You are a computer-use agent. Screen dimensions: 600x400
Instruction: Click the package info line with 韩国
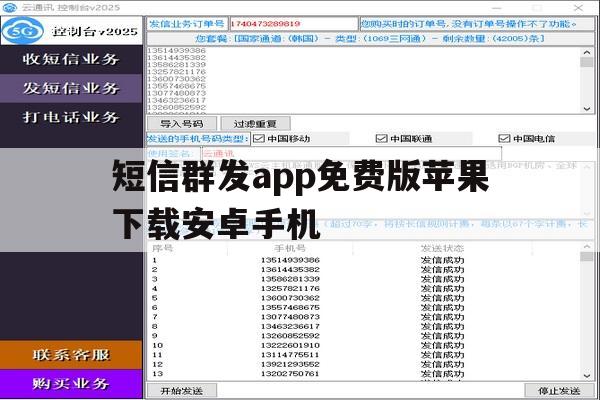(x=370, y=39)
